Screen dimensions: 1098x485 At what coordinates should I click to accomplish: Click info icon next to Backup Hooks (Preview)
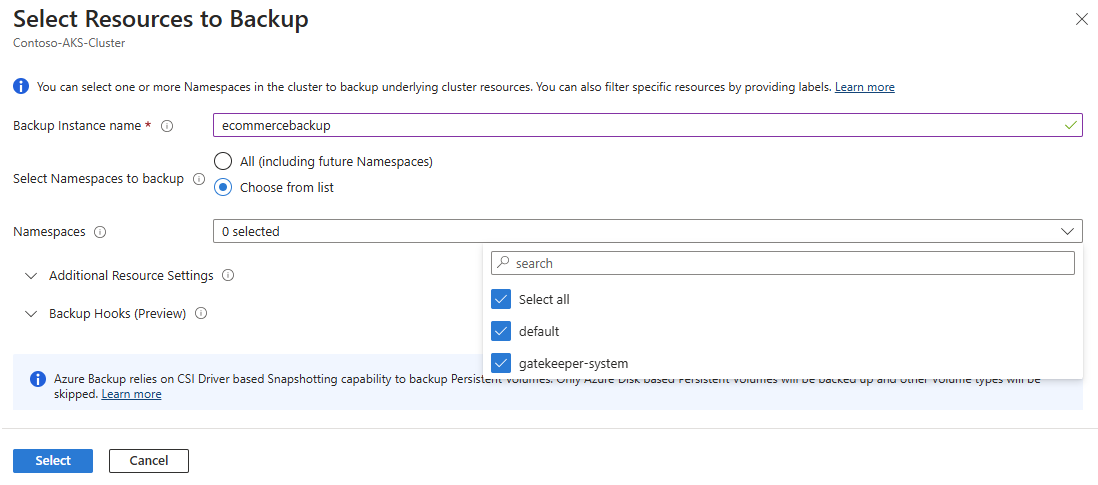click(x=201, y=313)
